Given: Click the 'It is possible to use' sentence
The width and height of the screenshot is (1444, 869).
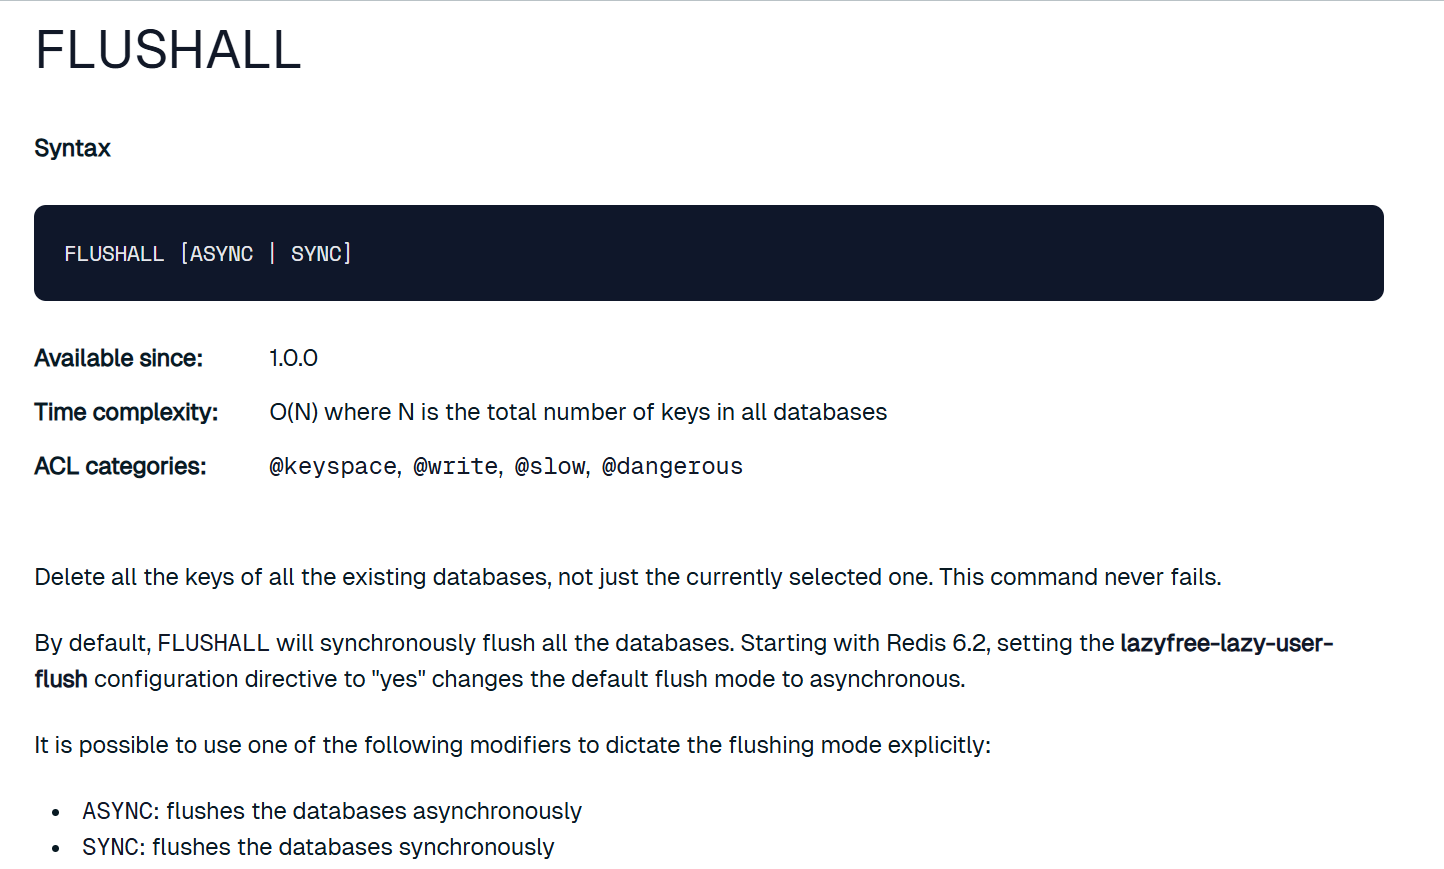Looking at the screenshot, I should pos(512,745).
